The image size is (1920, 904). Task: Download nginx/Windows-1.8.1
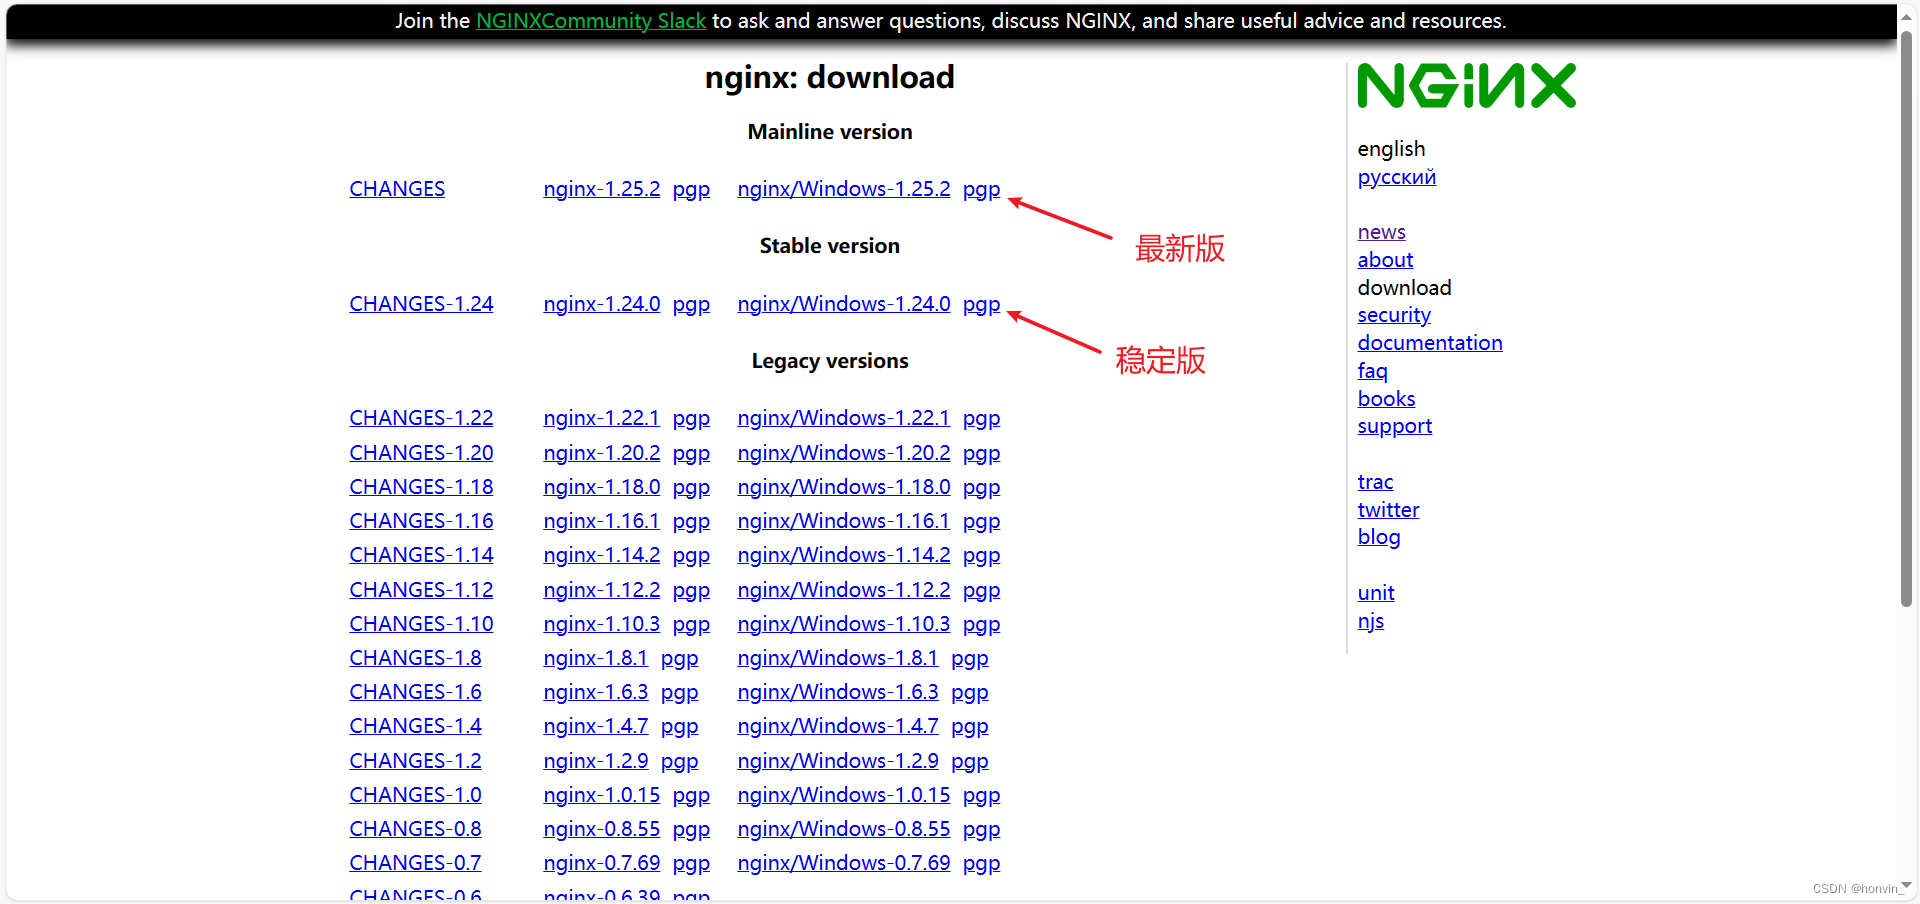tap(838, 658)
